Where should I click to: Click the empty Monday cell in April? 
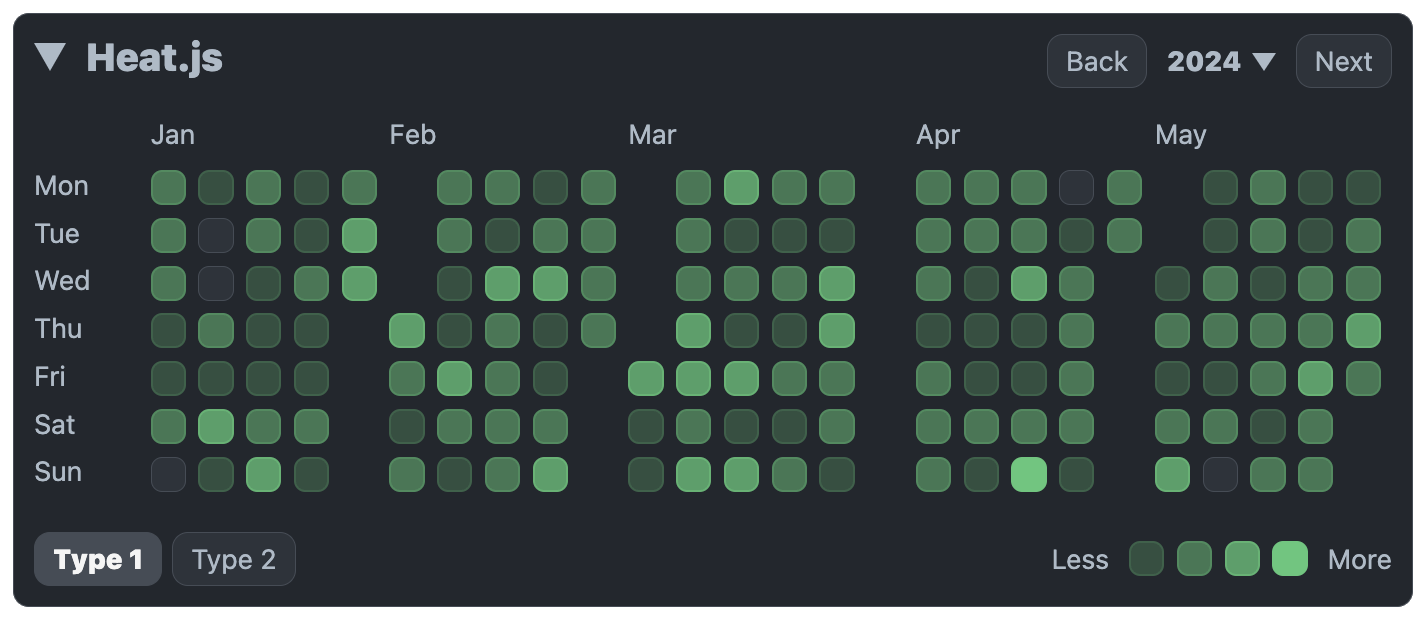click(x=1074, y=186)
